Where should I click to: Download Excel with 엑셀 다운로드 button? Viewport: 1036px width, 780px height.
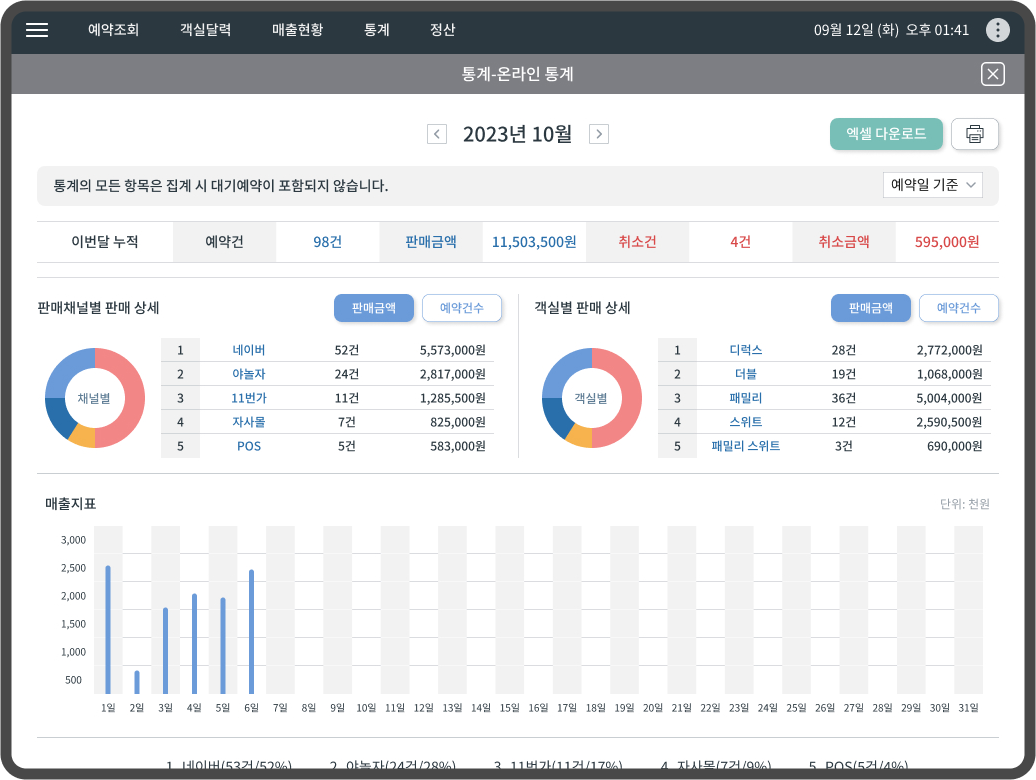(x=886, y=134)
